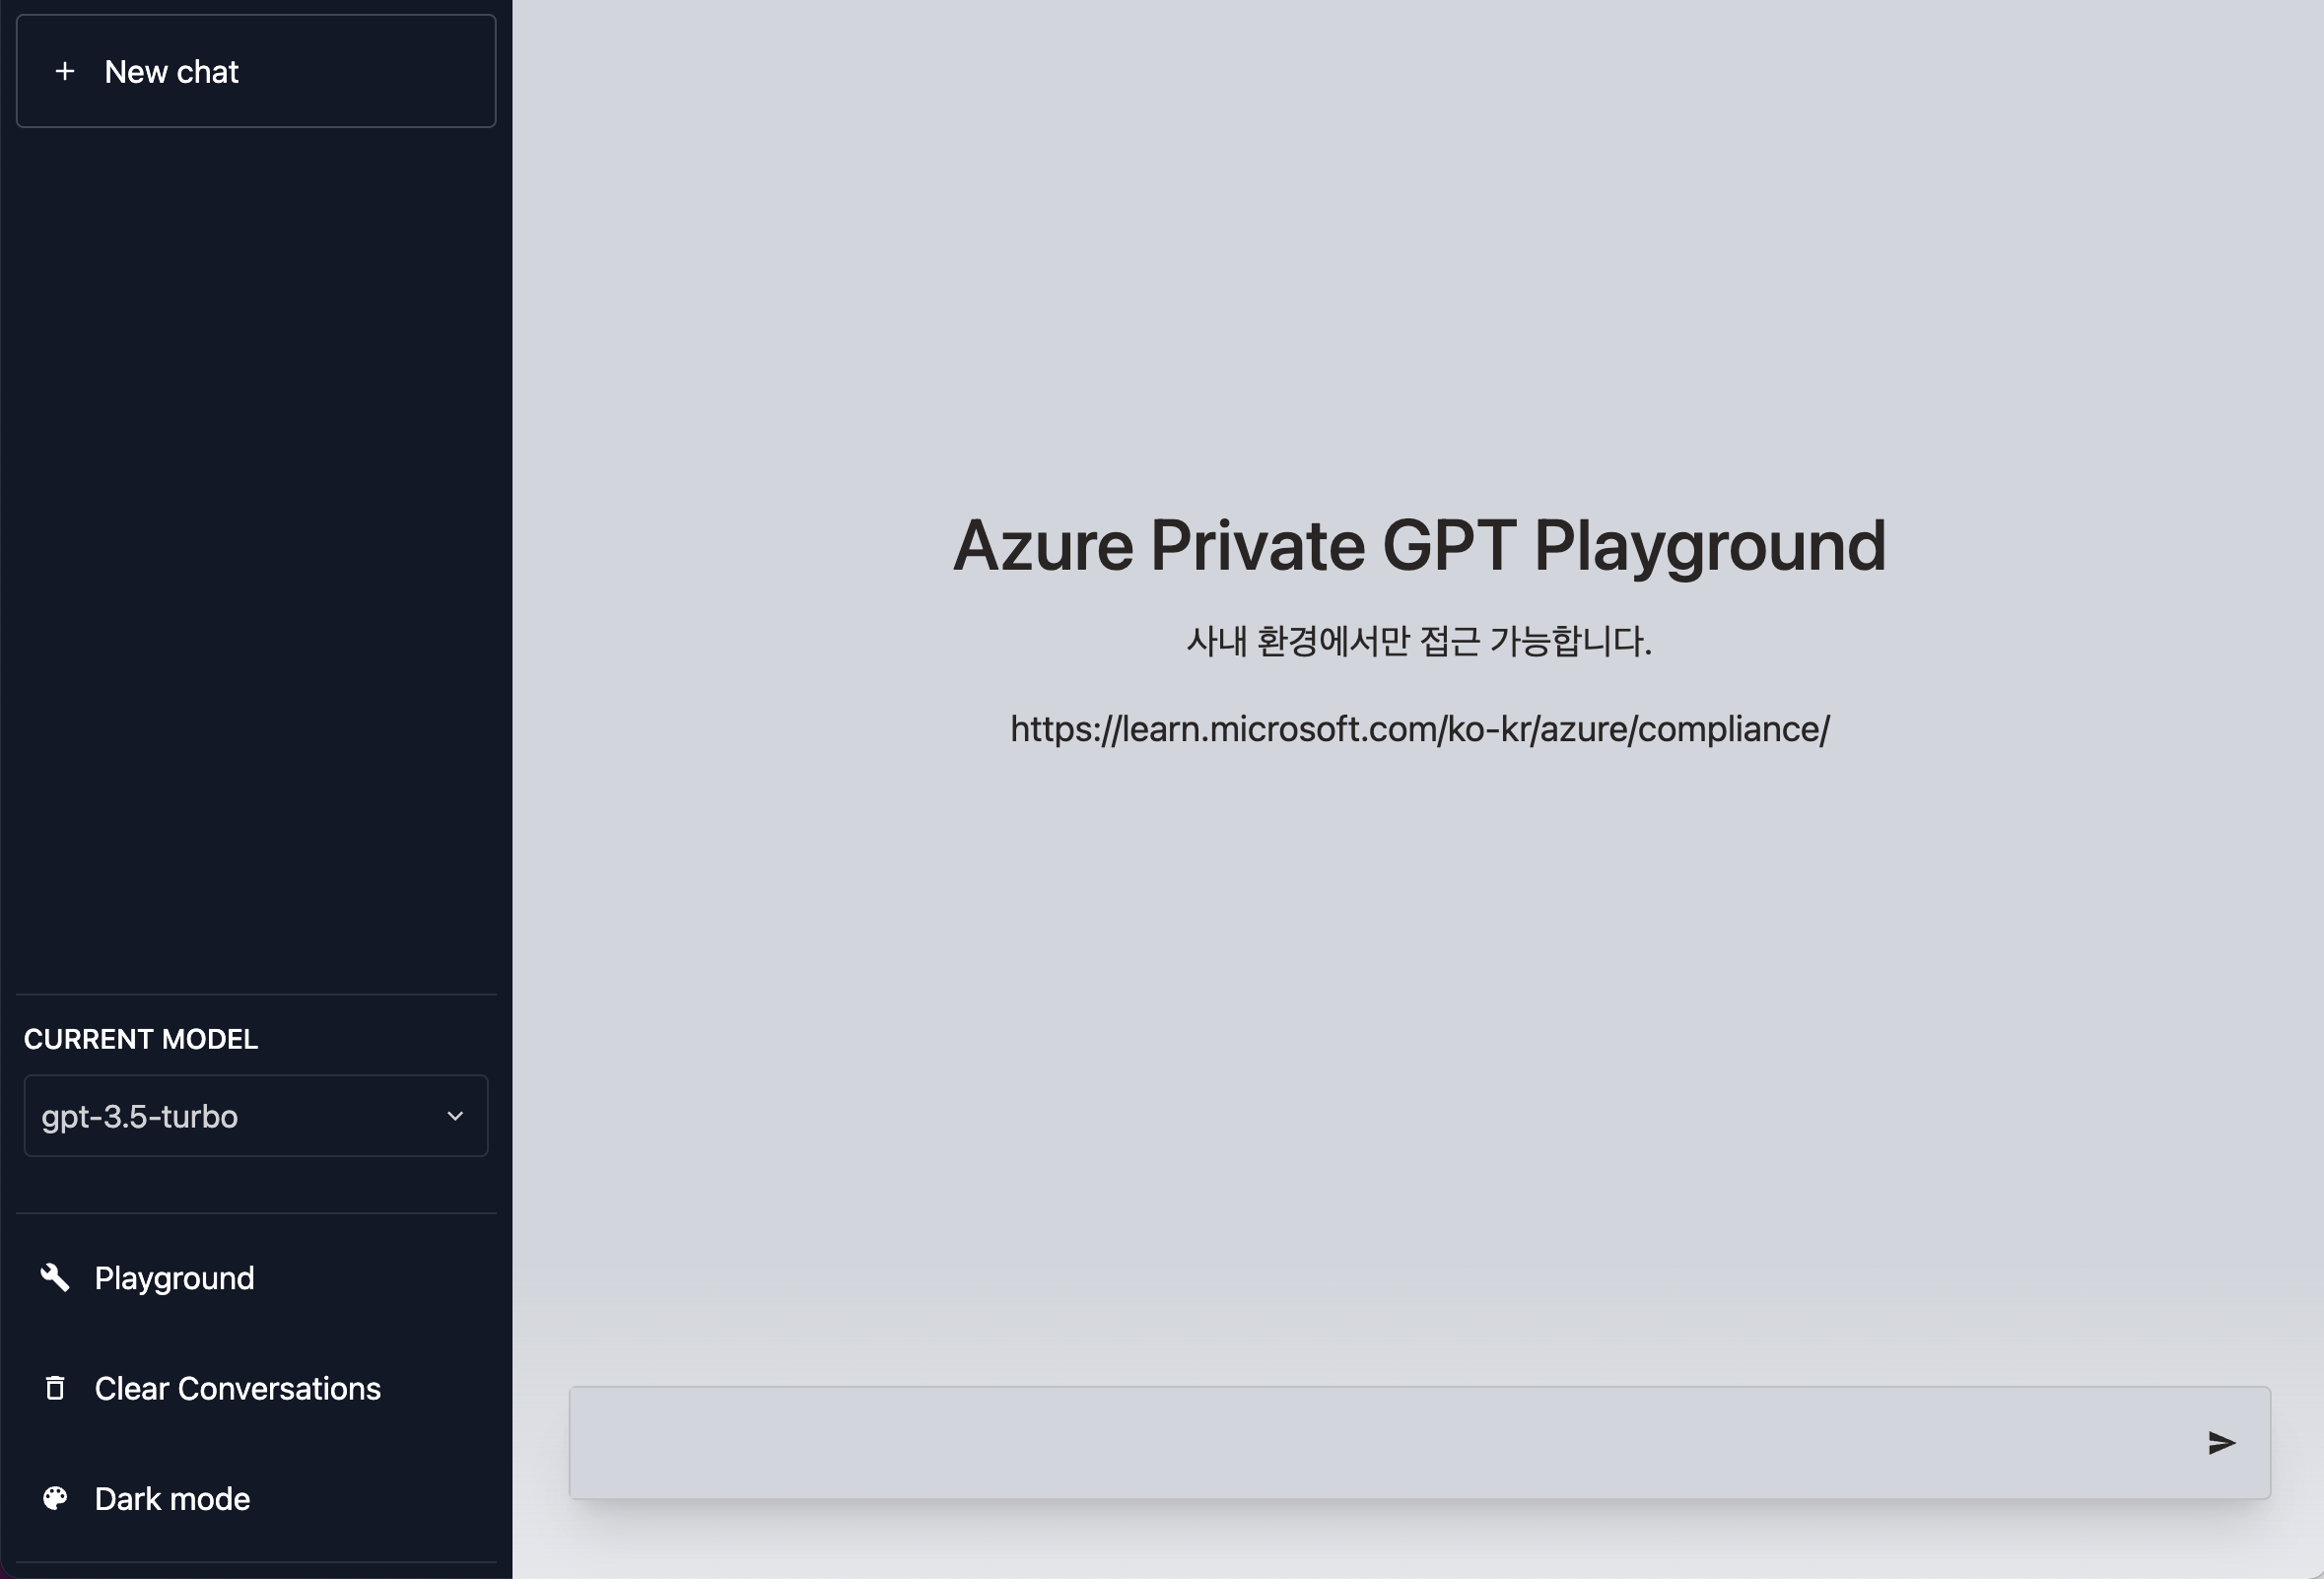The width and height of the screenshot is (2324, 1579).
Task: Select Clear Conversations in the sidebar
Action: click(236, 1388)
